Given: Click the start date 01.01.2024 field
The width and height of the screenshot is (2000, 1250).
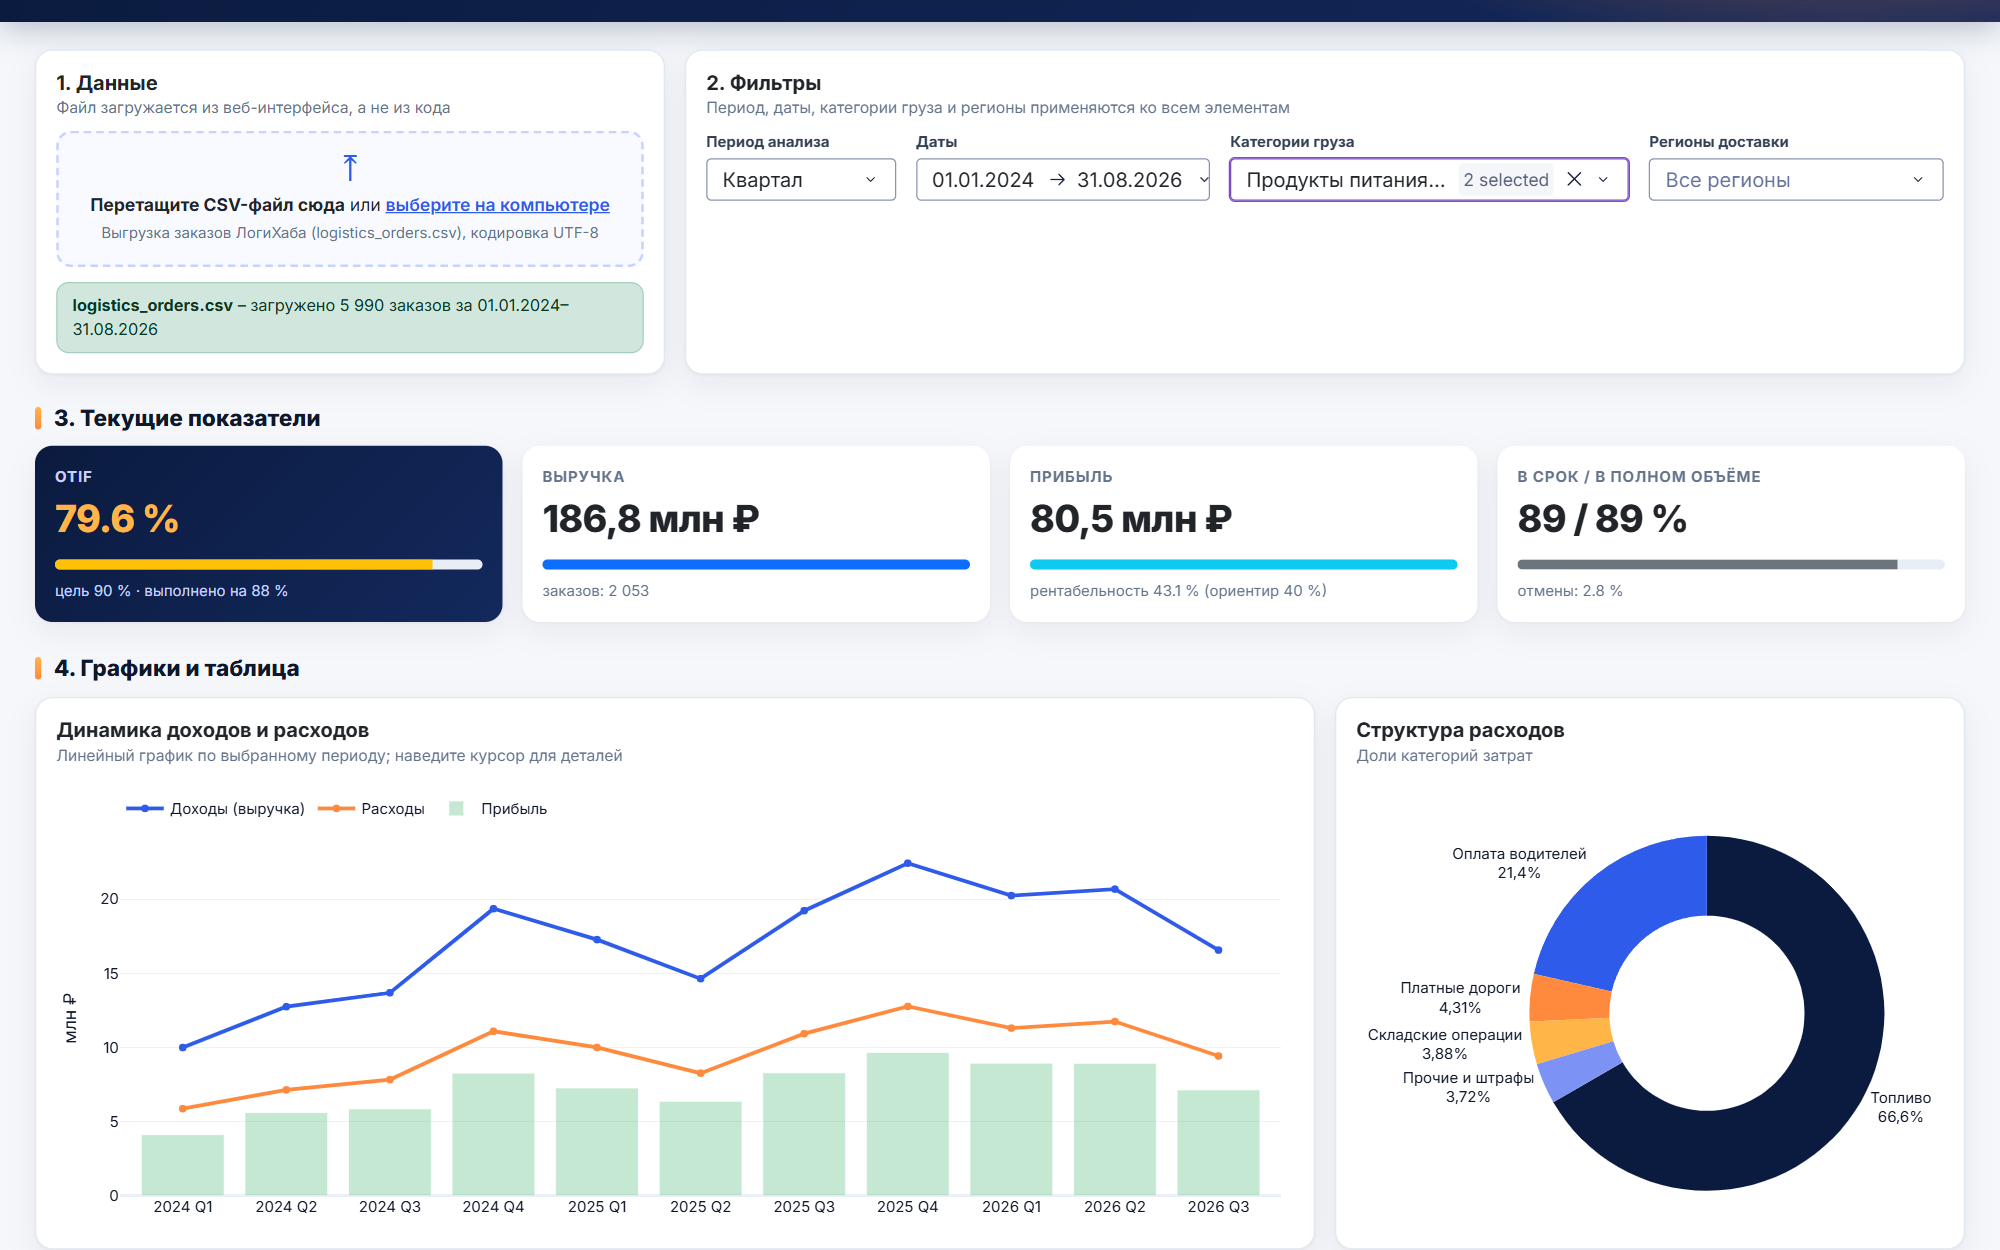Looking at the screenshot, I should click(x=982, y=180).
